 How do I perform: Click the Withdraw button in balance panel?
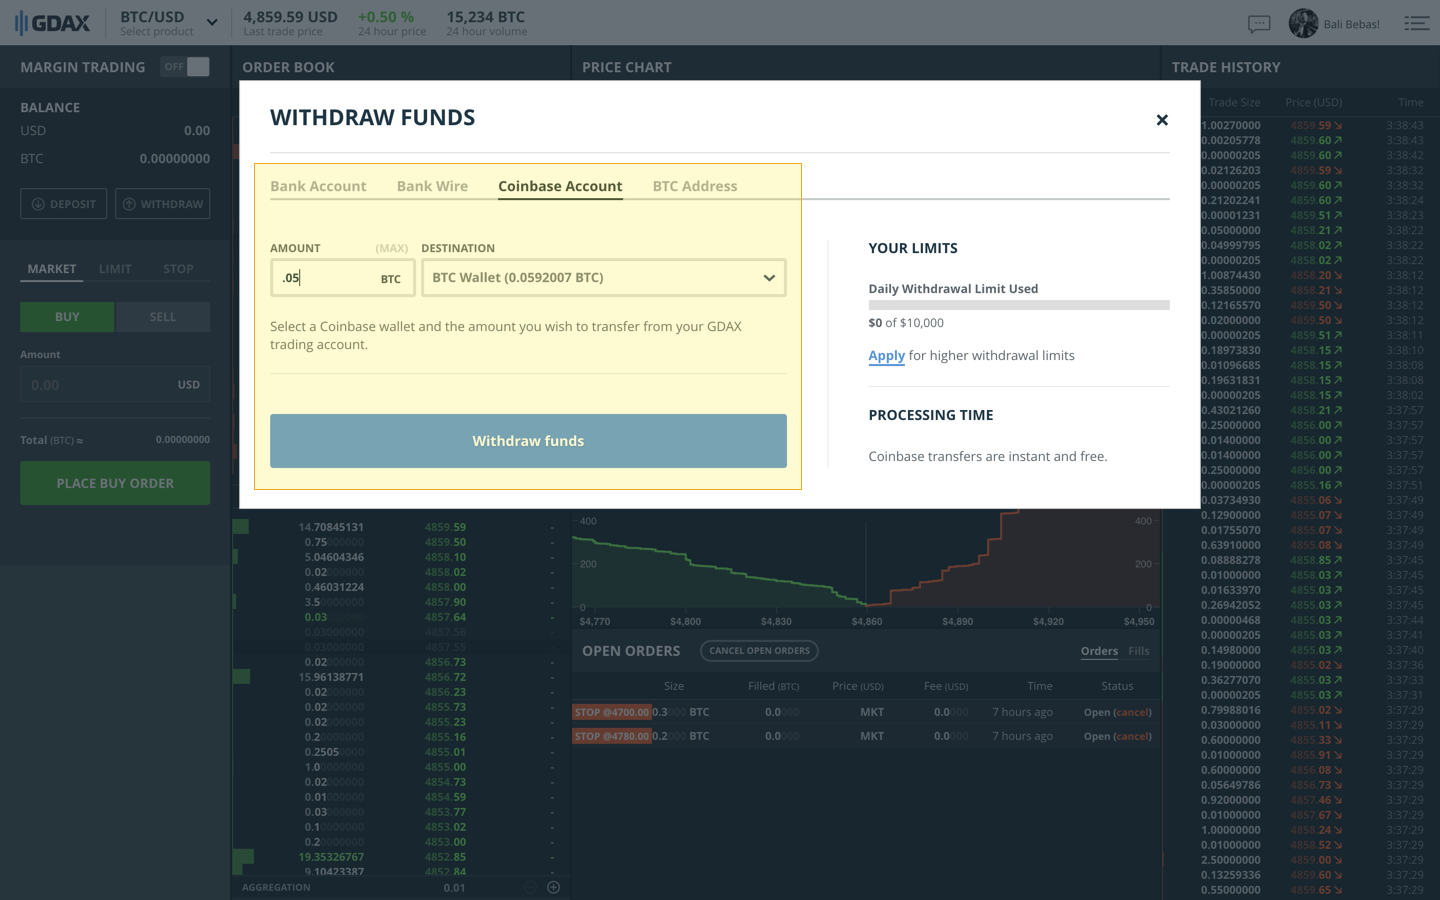pos(162,204)
